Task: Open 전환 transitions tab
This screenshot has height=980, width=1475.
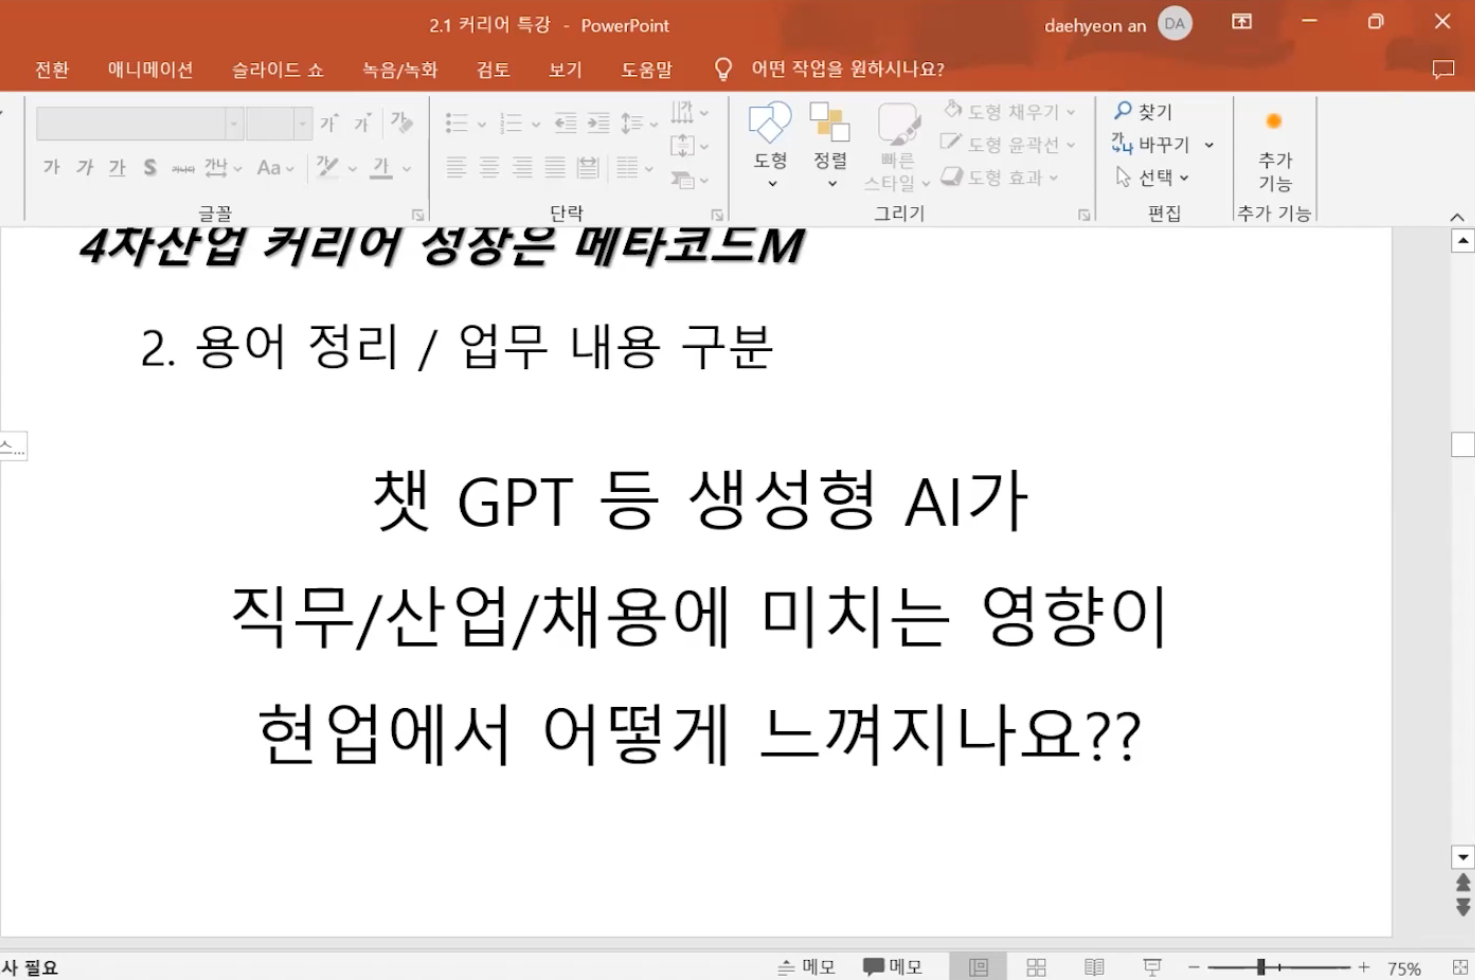Action: click(52, 69)
